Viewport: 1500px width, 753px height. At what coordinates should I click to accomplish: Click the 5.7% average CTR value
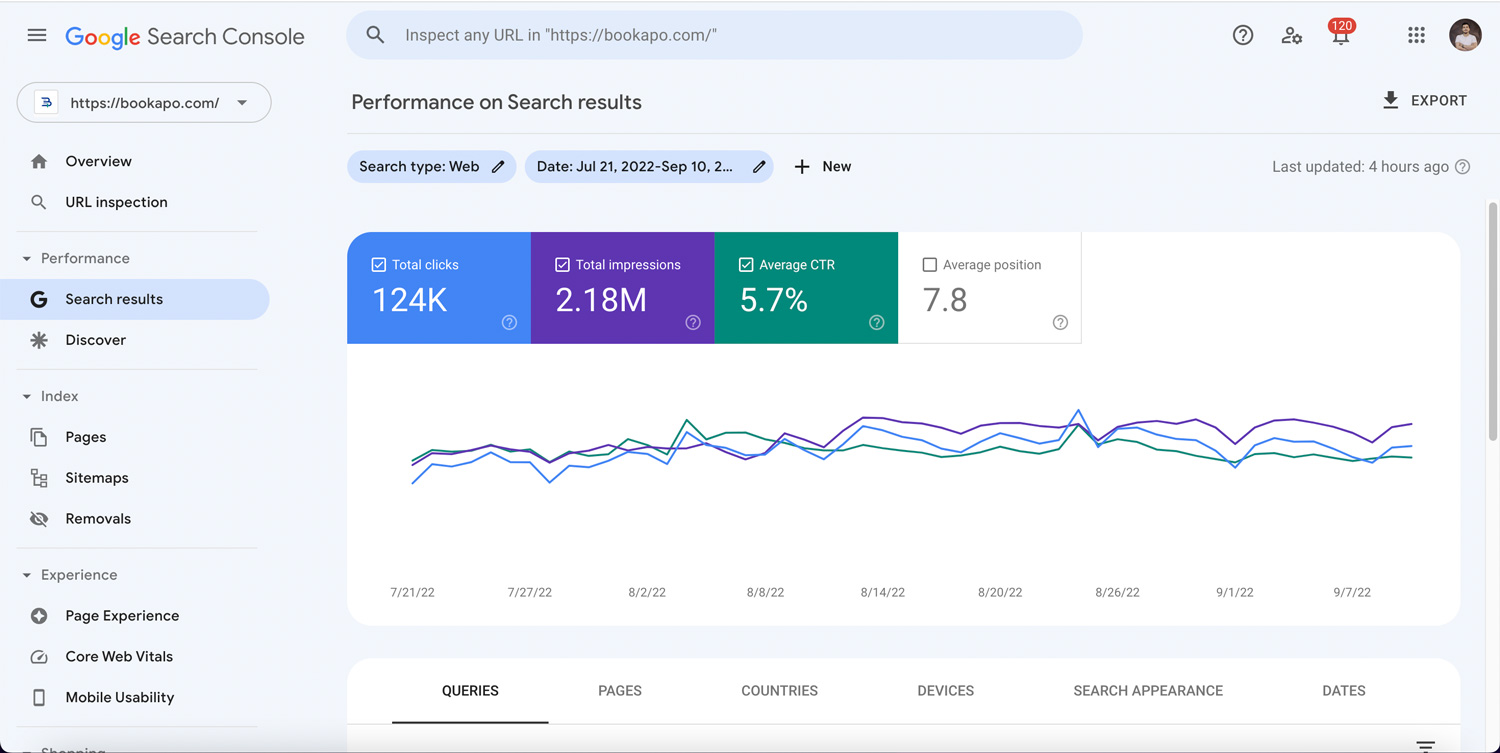774,300
